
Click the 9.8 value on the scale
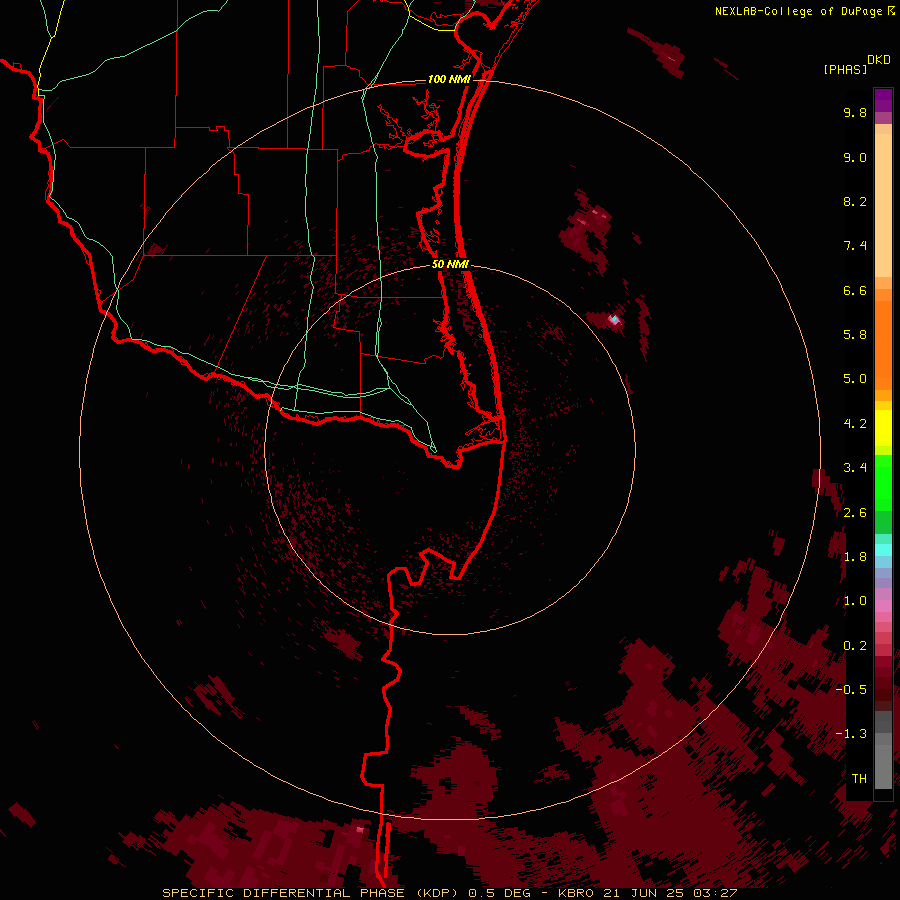(855, 112)
